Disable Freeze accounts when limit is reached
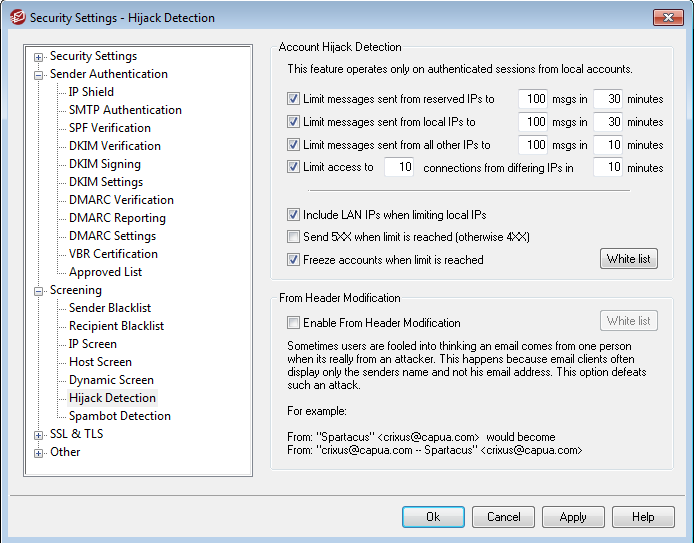 point(293,259)
